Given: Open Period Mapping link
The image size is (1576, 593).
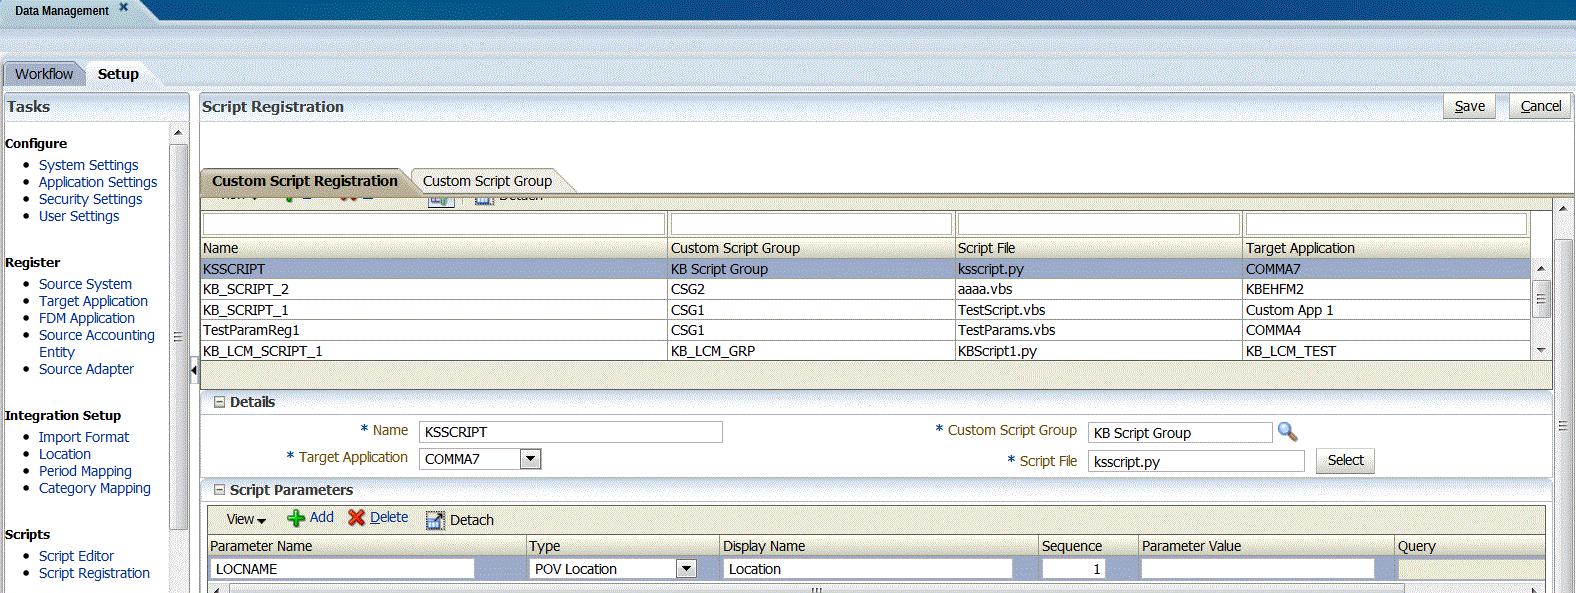Looking at the screenshot, I should click(x=85, y=471).
